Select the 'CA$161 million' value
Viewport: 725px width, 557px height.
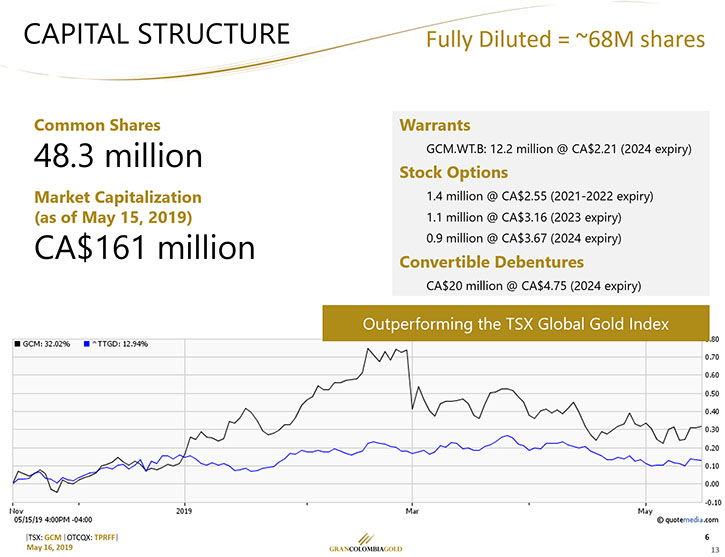click(145, 248)
